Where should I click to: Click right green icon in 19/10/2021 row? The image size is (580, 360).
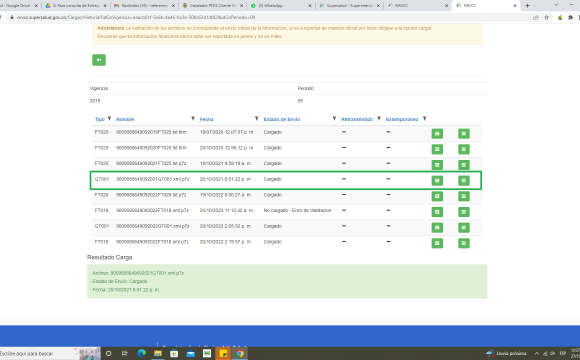coord(463,165)
